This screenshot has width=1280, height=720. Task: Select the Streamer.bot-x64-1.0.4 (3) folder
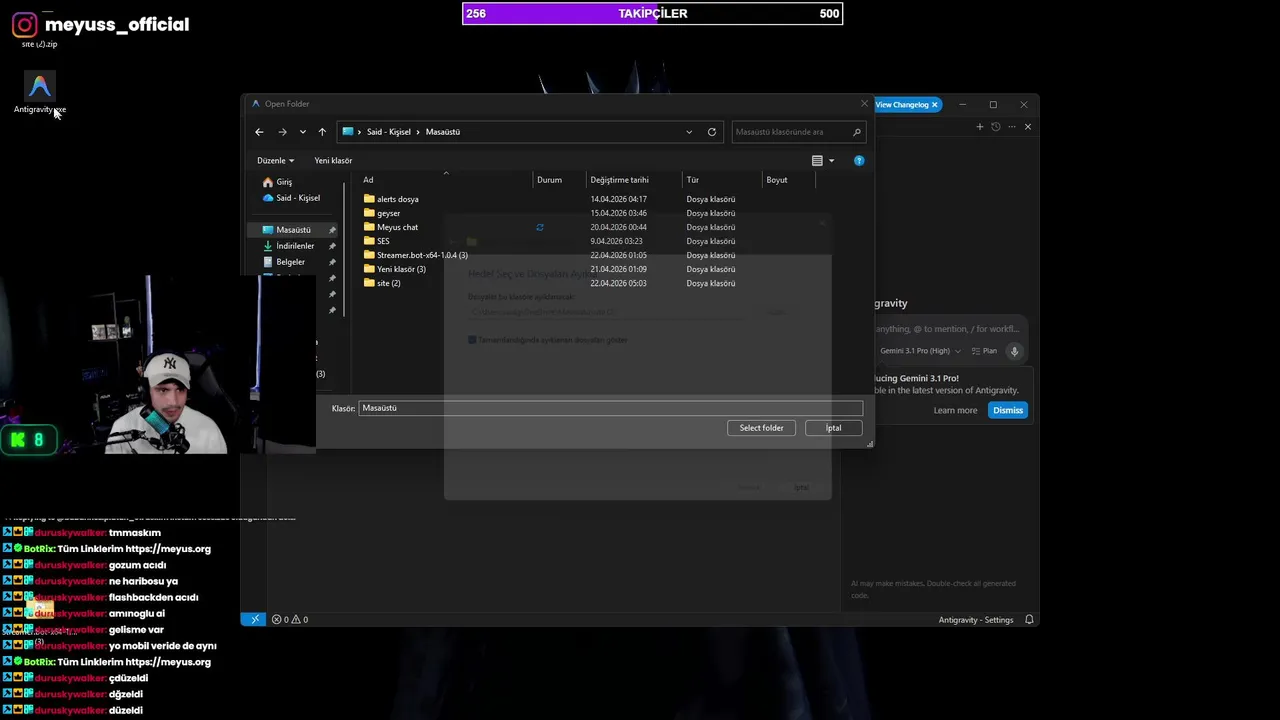tap(422, 255)
